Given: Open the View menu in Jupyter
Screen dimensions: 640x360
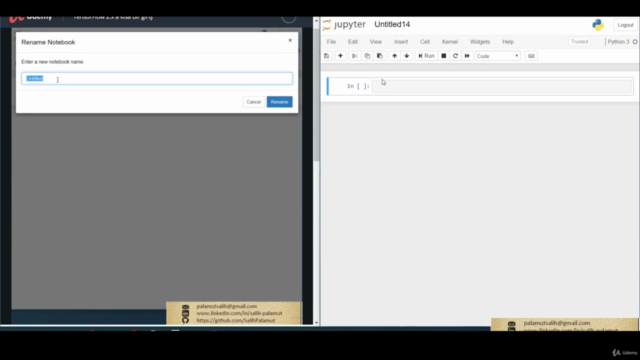Looking at the screenshot, I should [x=376, y=42].
